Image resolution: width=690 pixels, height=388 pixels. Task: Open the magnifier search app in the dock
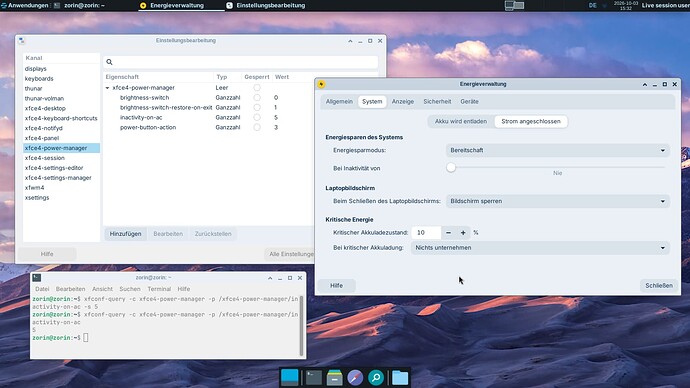(376, 377)
